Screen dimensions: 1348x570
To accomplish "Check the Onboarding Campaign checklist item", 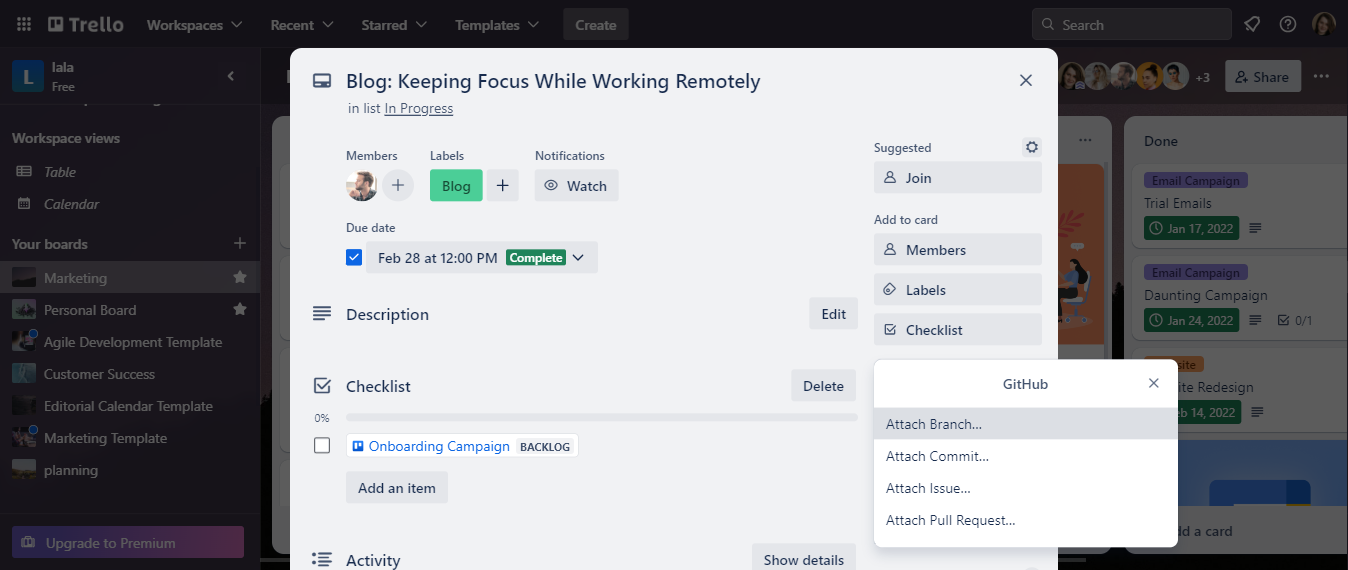I will [322, 446].
